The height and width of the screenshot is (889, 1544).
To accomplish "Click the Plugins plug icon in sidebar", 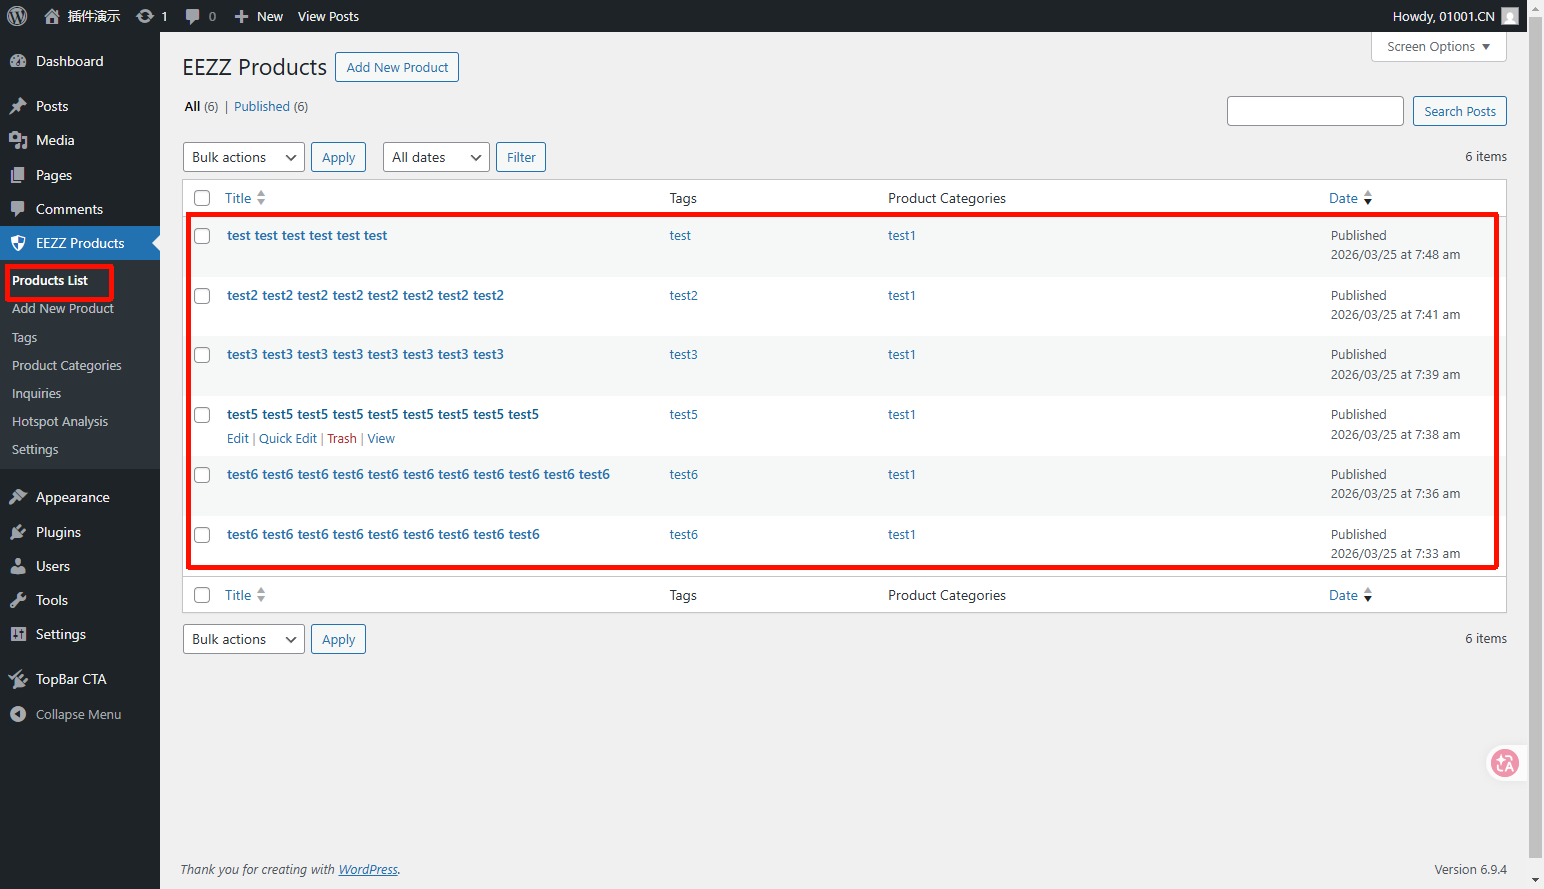I will [18, 532].
